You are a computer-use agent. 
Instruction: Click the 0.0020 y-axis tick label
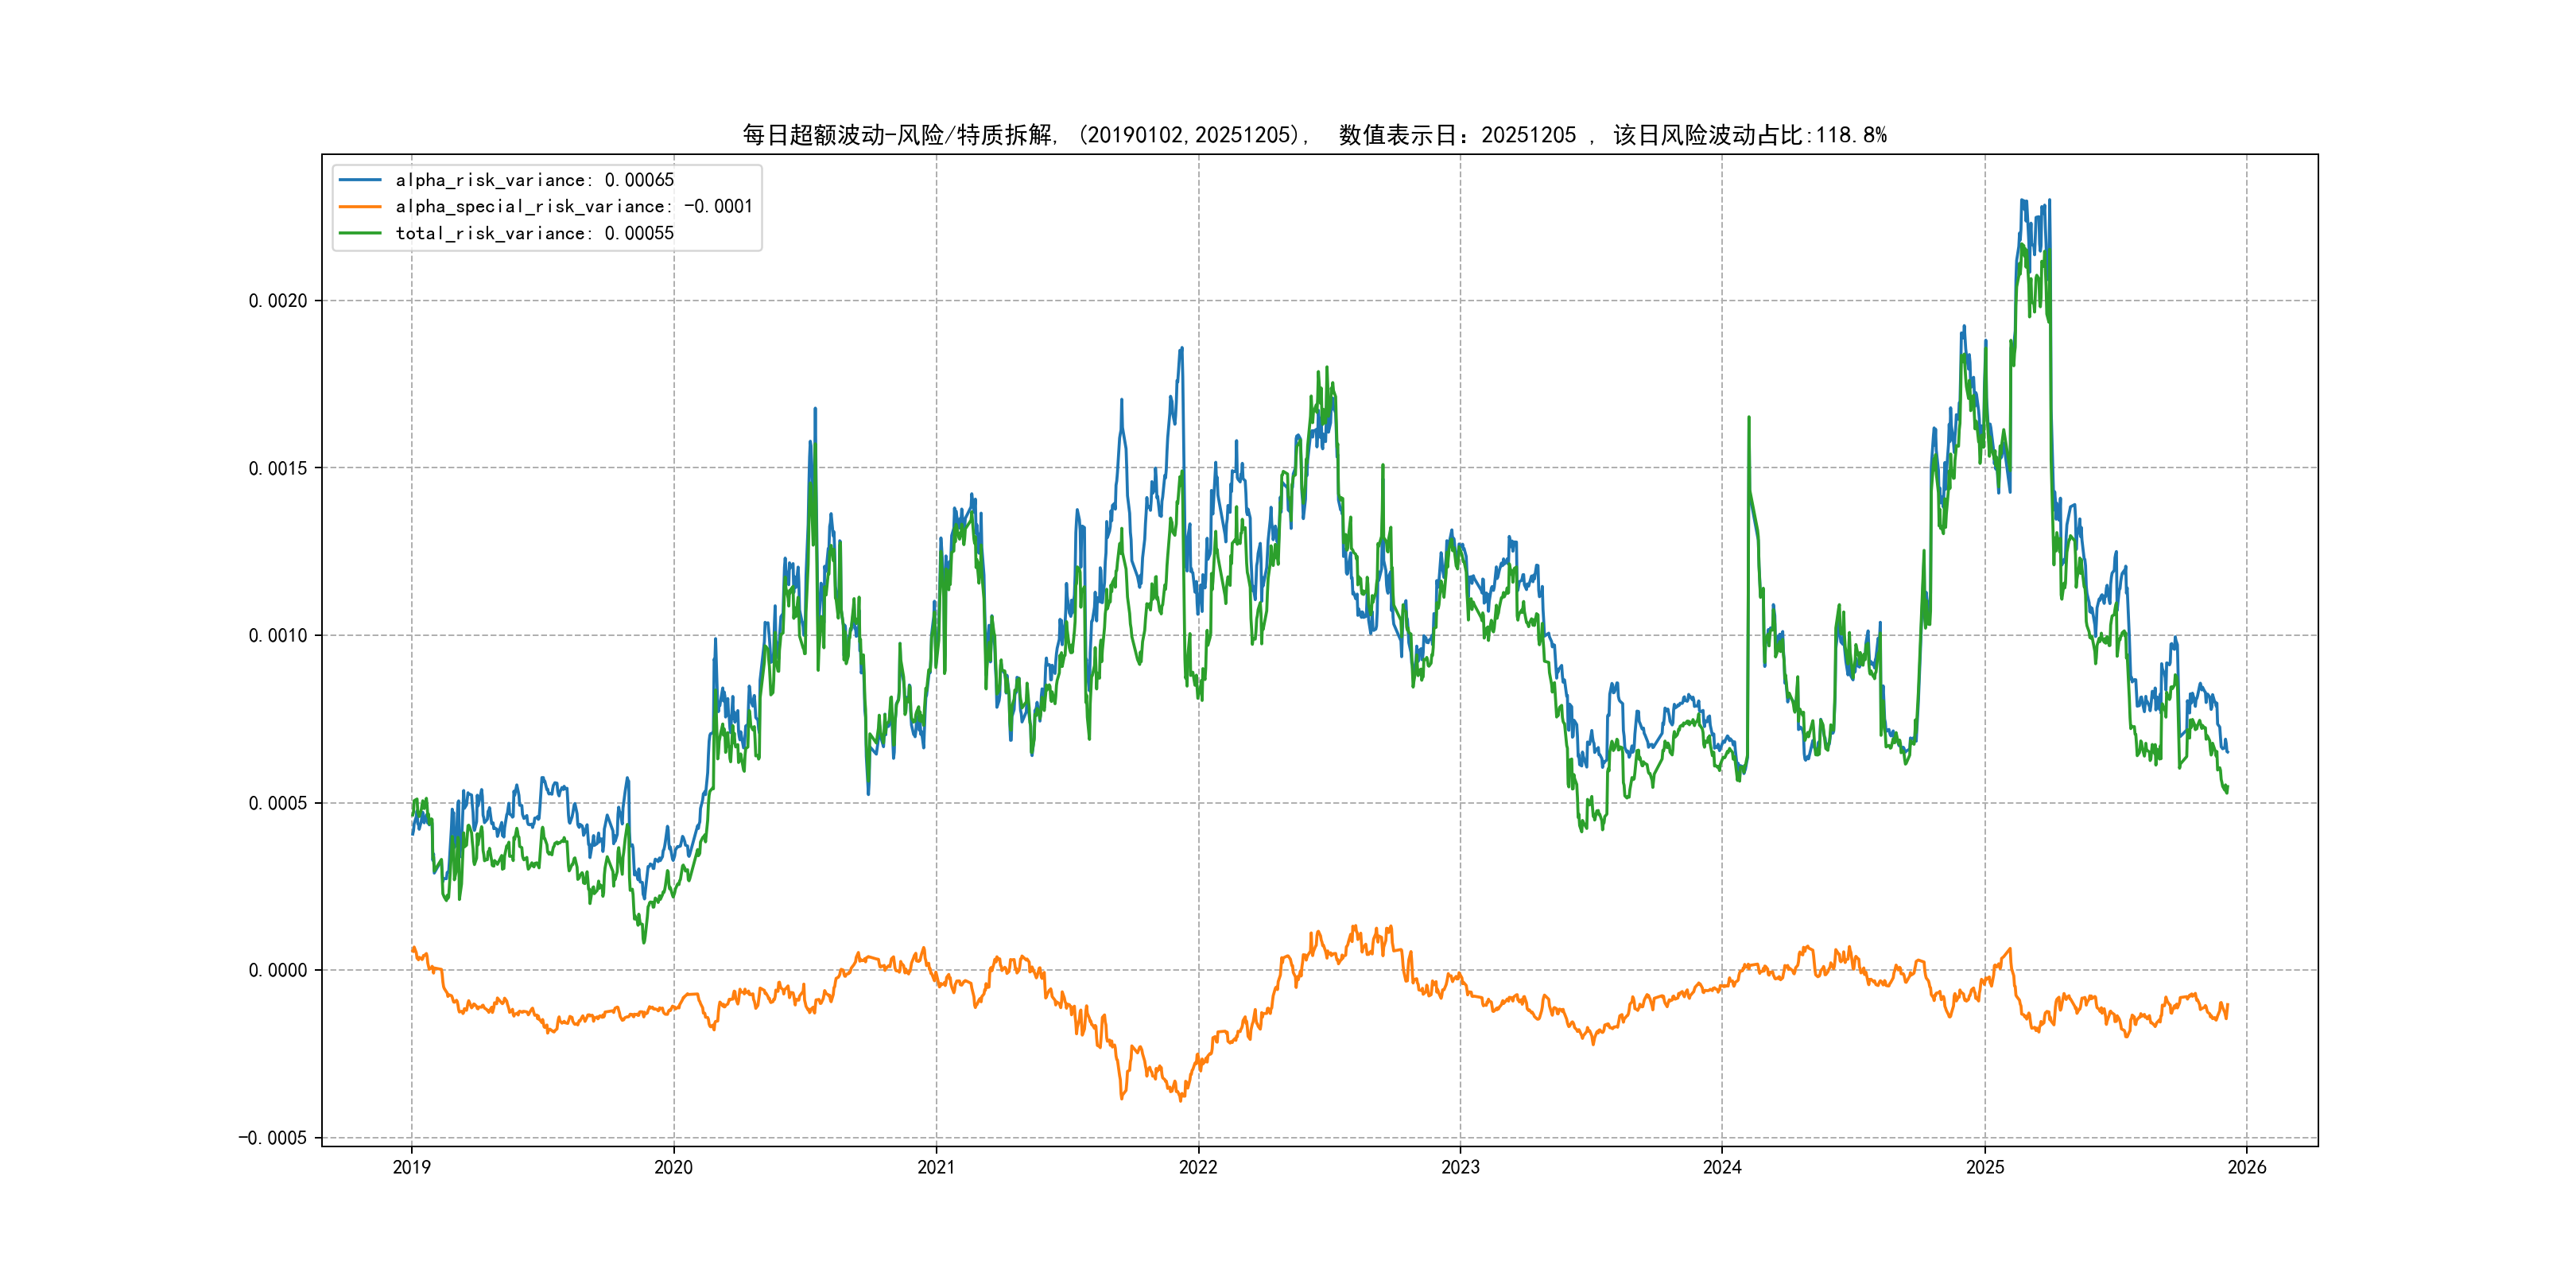pos(277,301)
